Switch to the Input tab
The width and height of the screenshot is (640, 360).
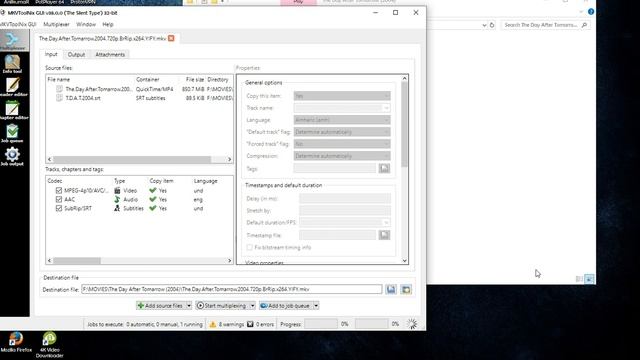click(x=51, y=54)
